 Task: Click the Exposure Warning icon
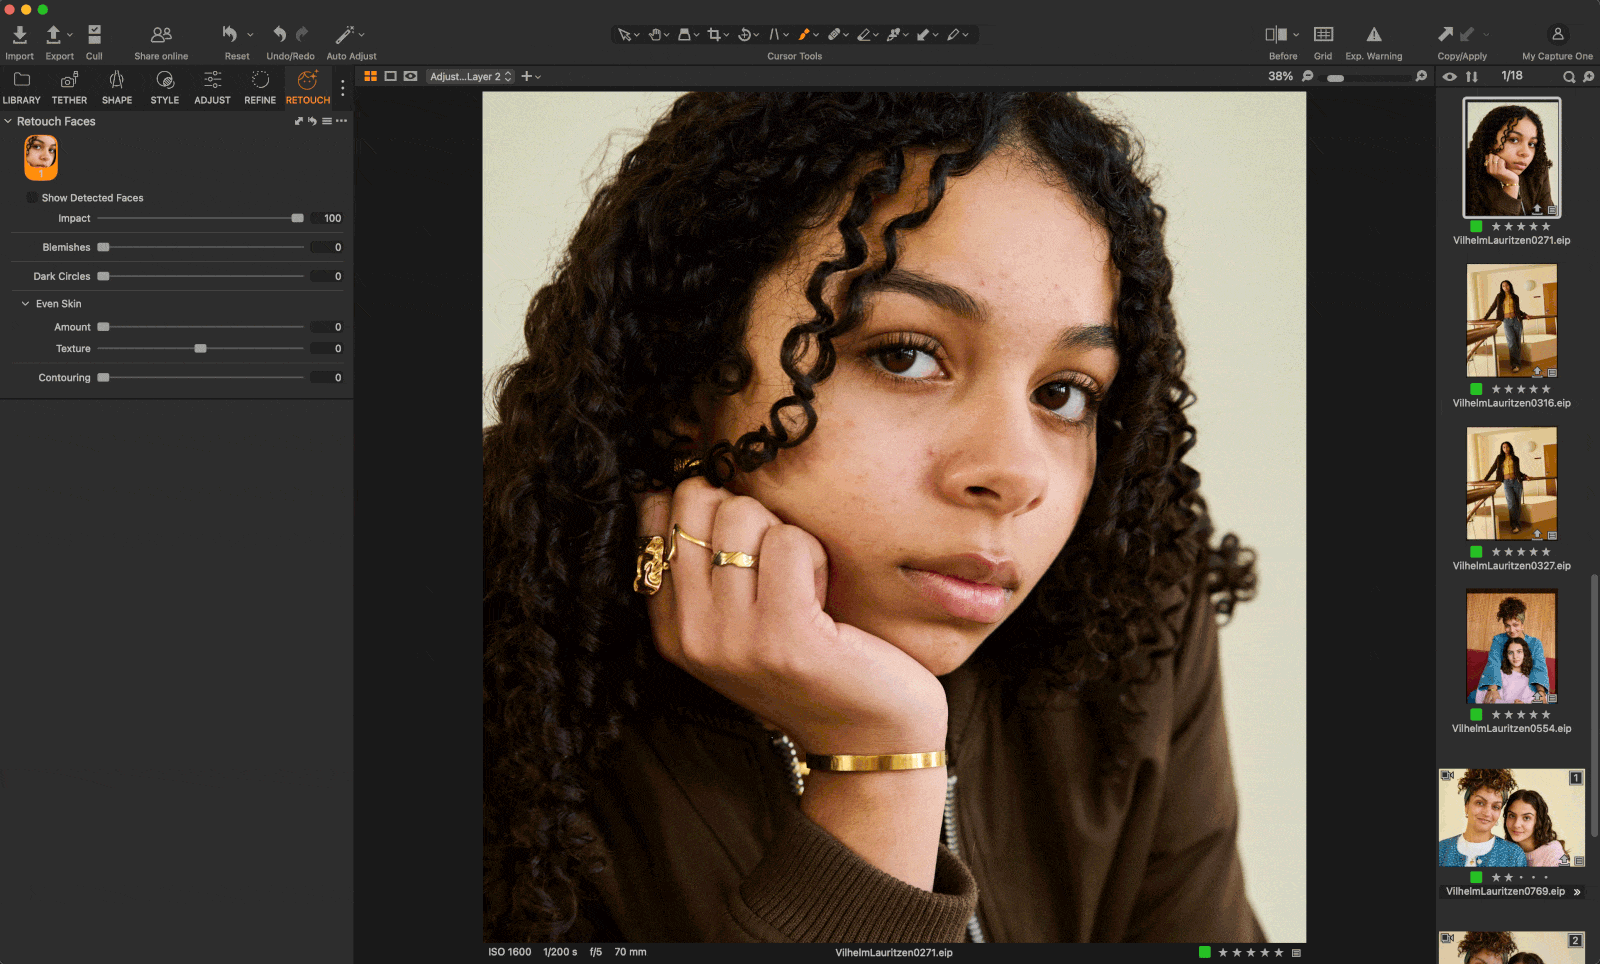click(x=1374, y=34)
